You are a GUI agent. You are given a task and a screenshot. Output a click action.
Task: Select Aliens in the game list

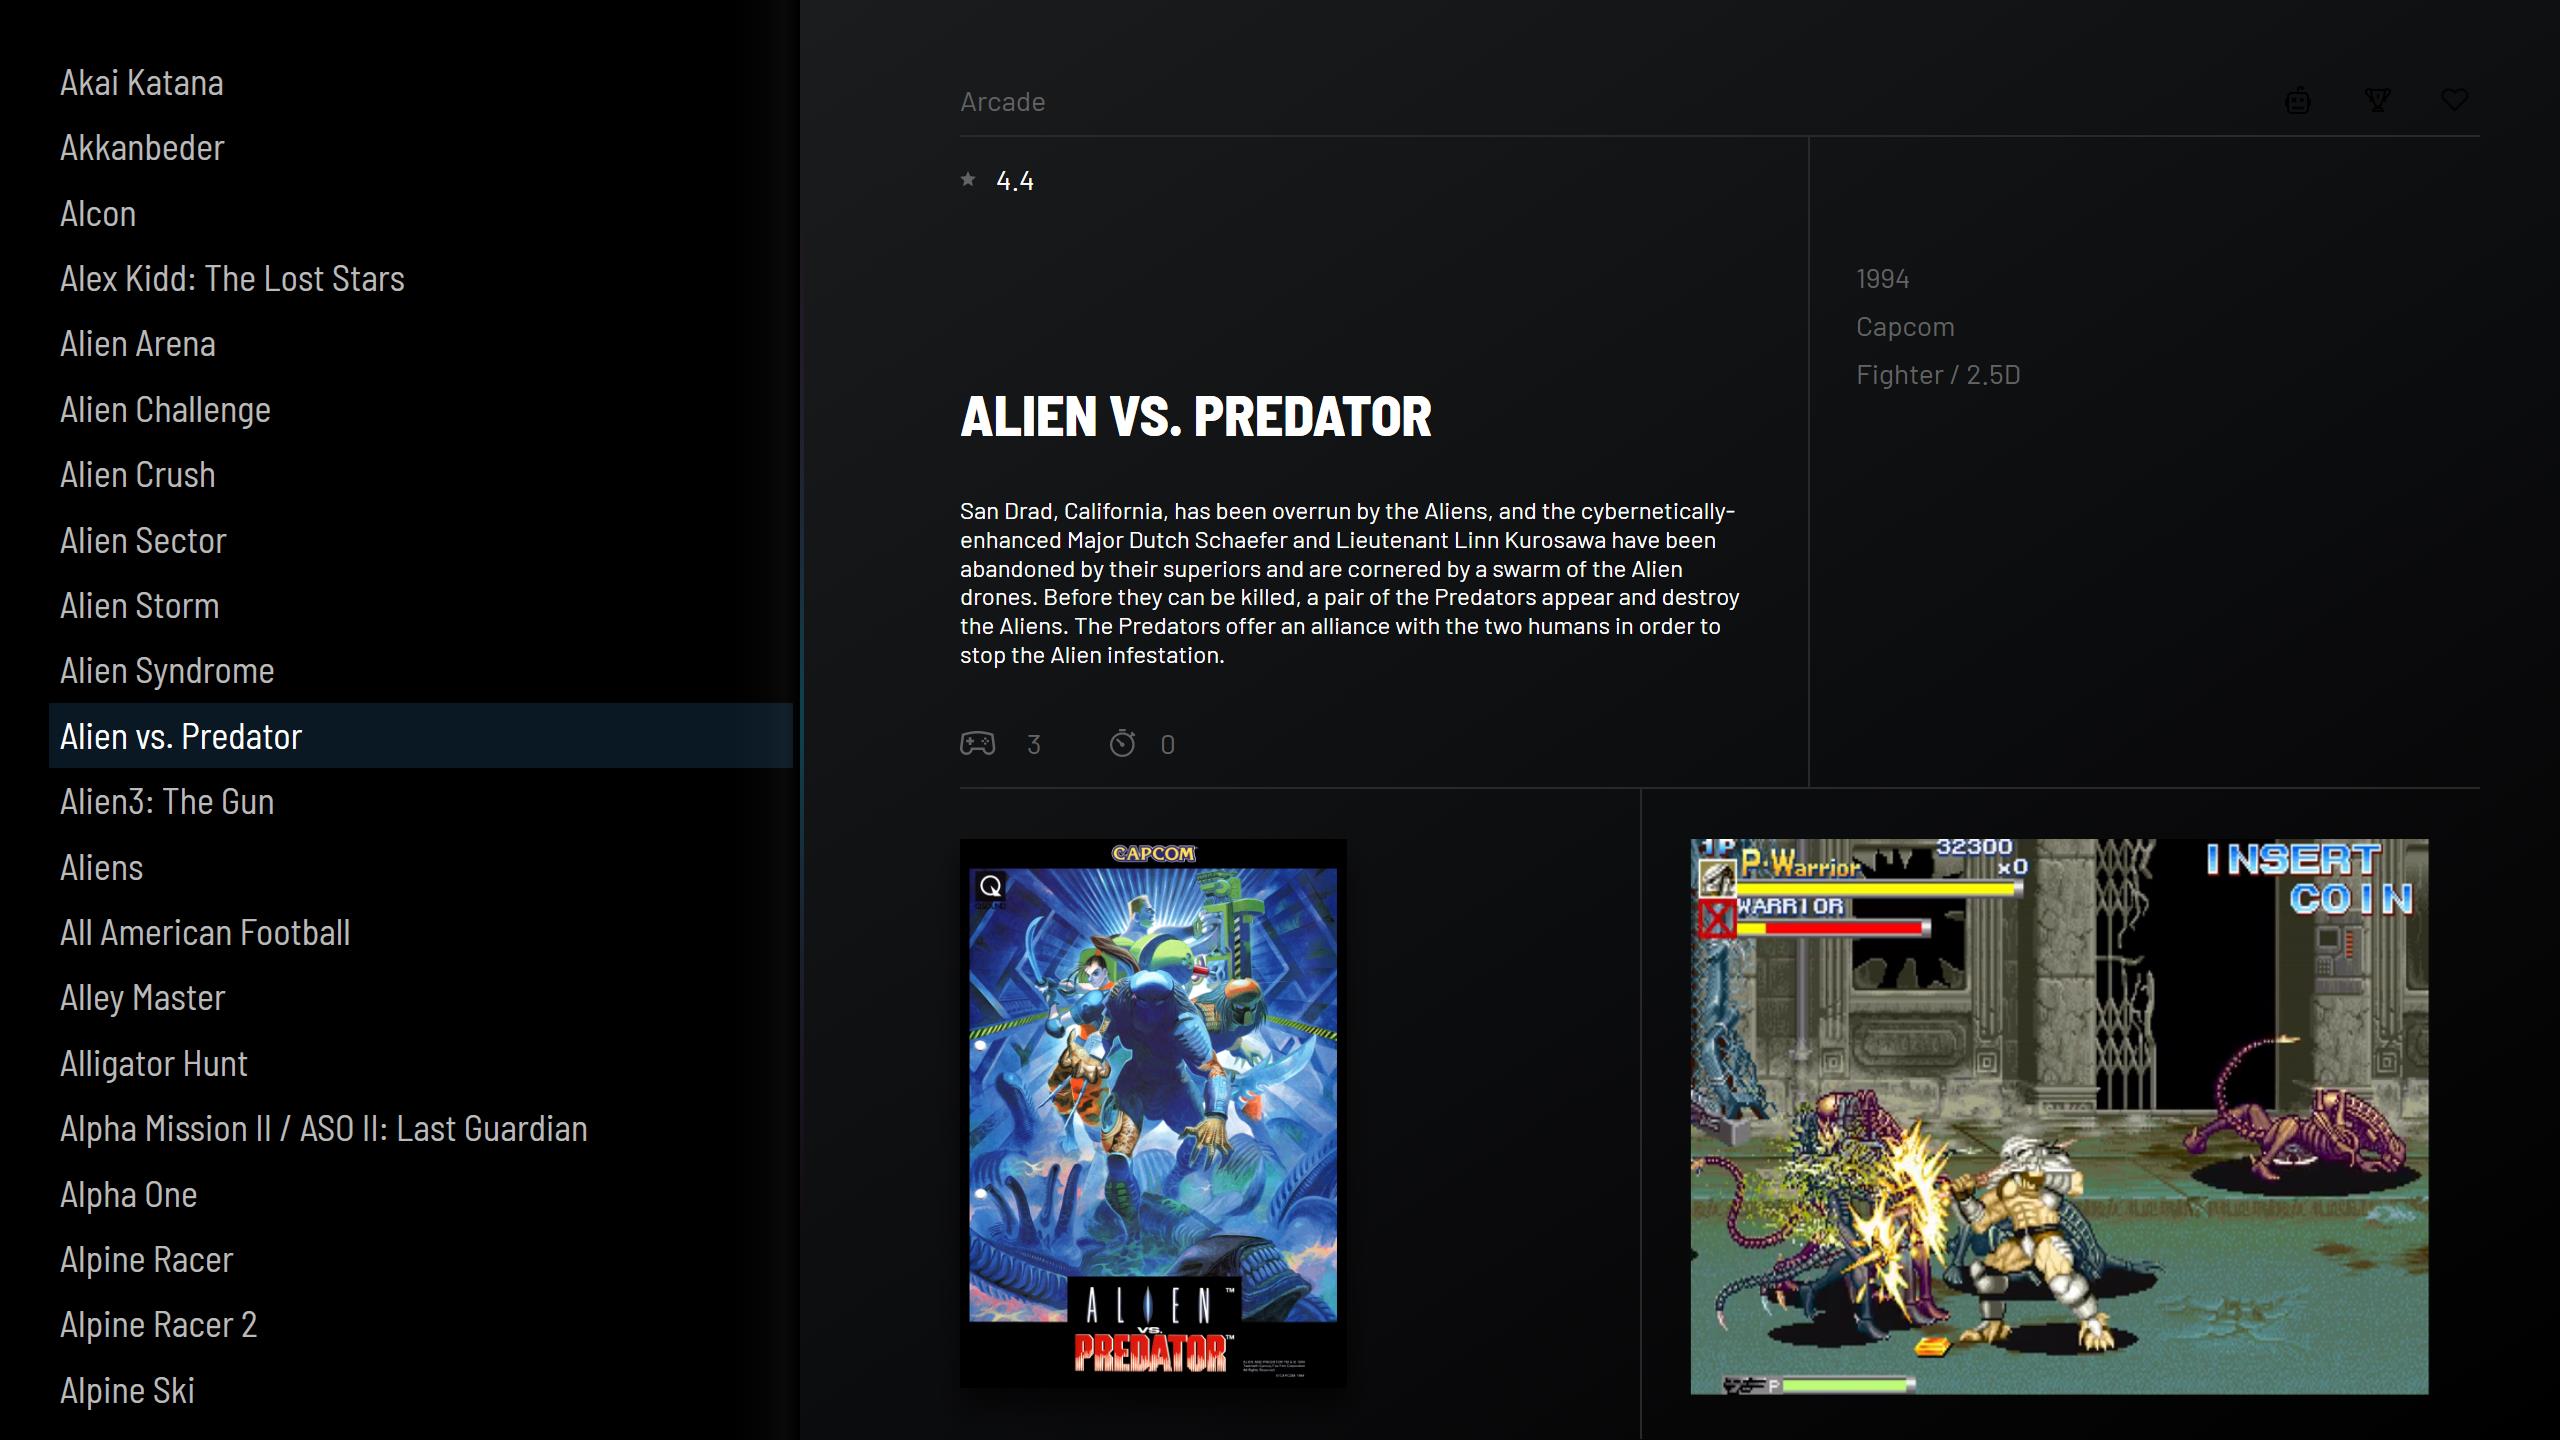click(x=420, y=867)
